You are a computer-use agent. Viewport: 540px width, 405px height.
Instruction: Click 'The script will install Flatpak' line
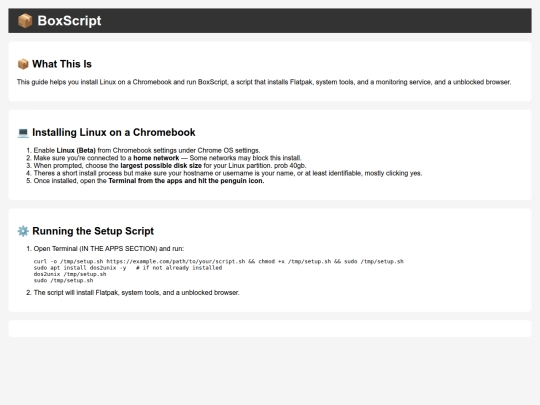(136, 293)
